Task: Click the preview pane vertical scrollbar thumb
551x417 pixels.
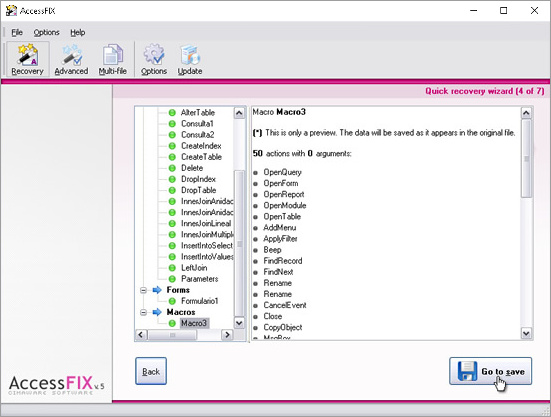Action: [x=526, y=159]
